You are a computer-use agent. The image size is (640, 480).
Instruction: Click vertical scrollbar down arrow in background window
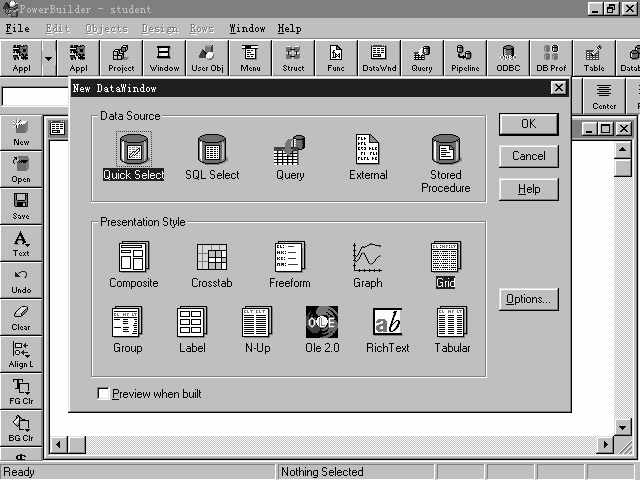tap(622, 428)
